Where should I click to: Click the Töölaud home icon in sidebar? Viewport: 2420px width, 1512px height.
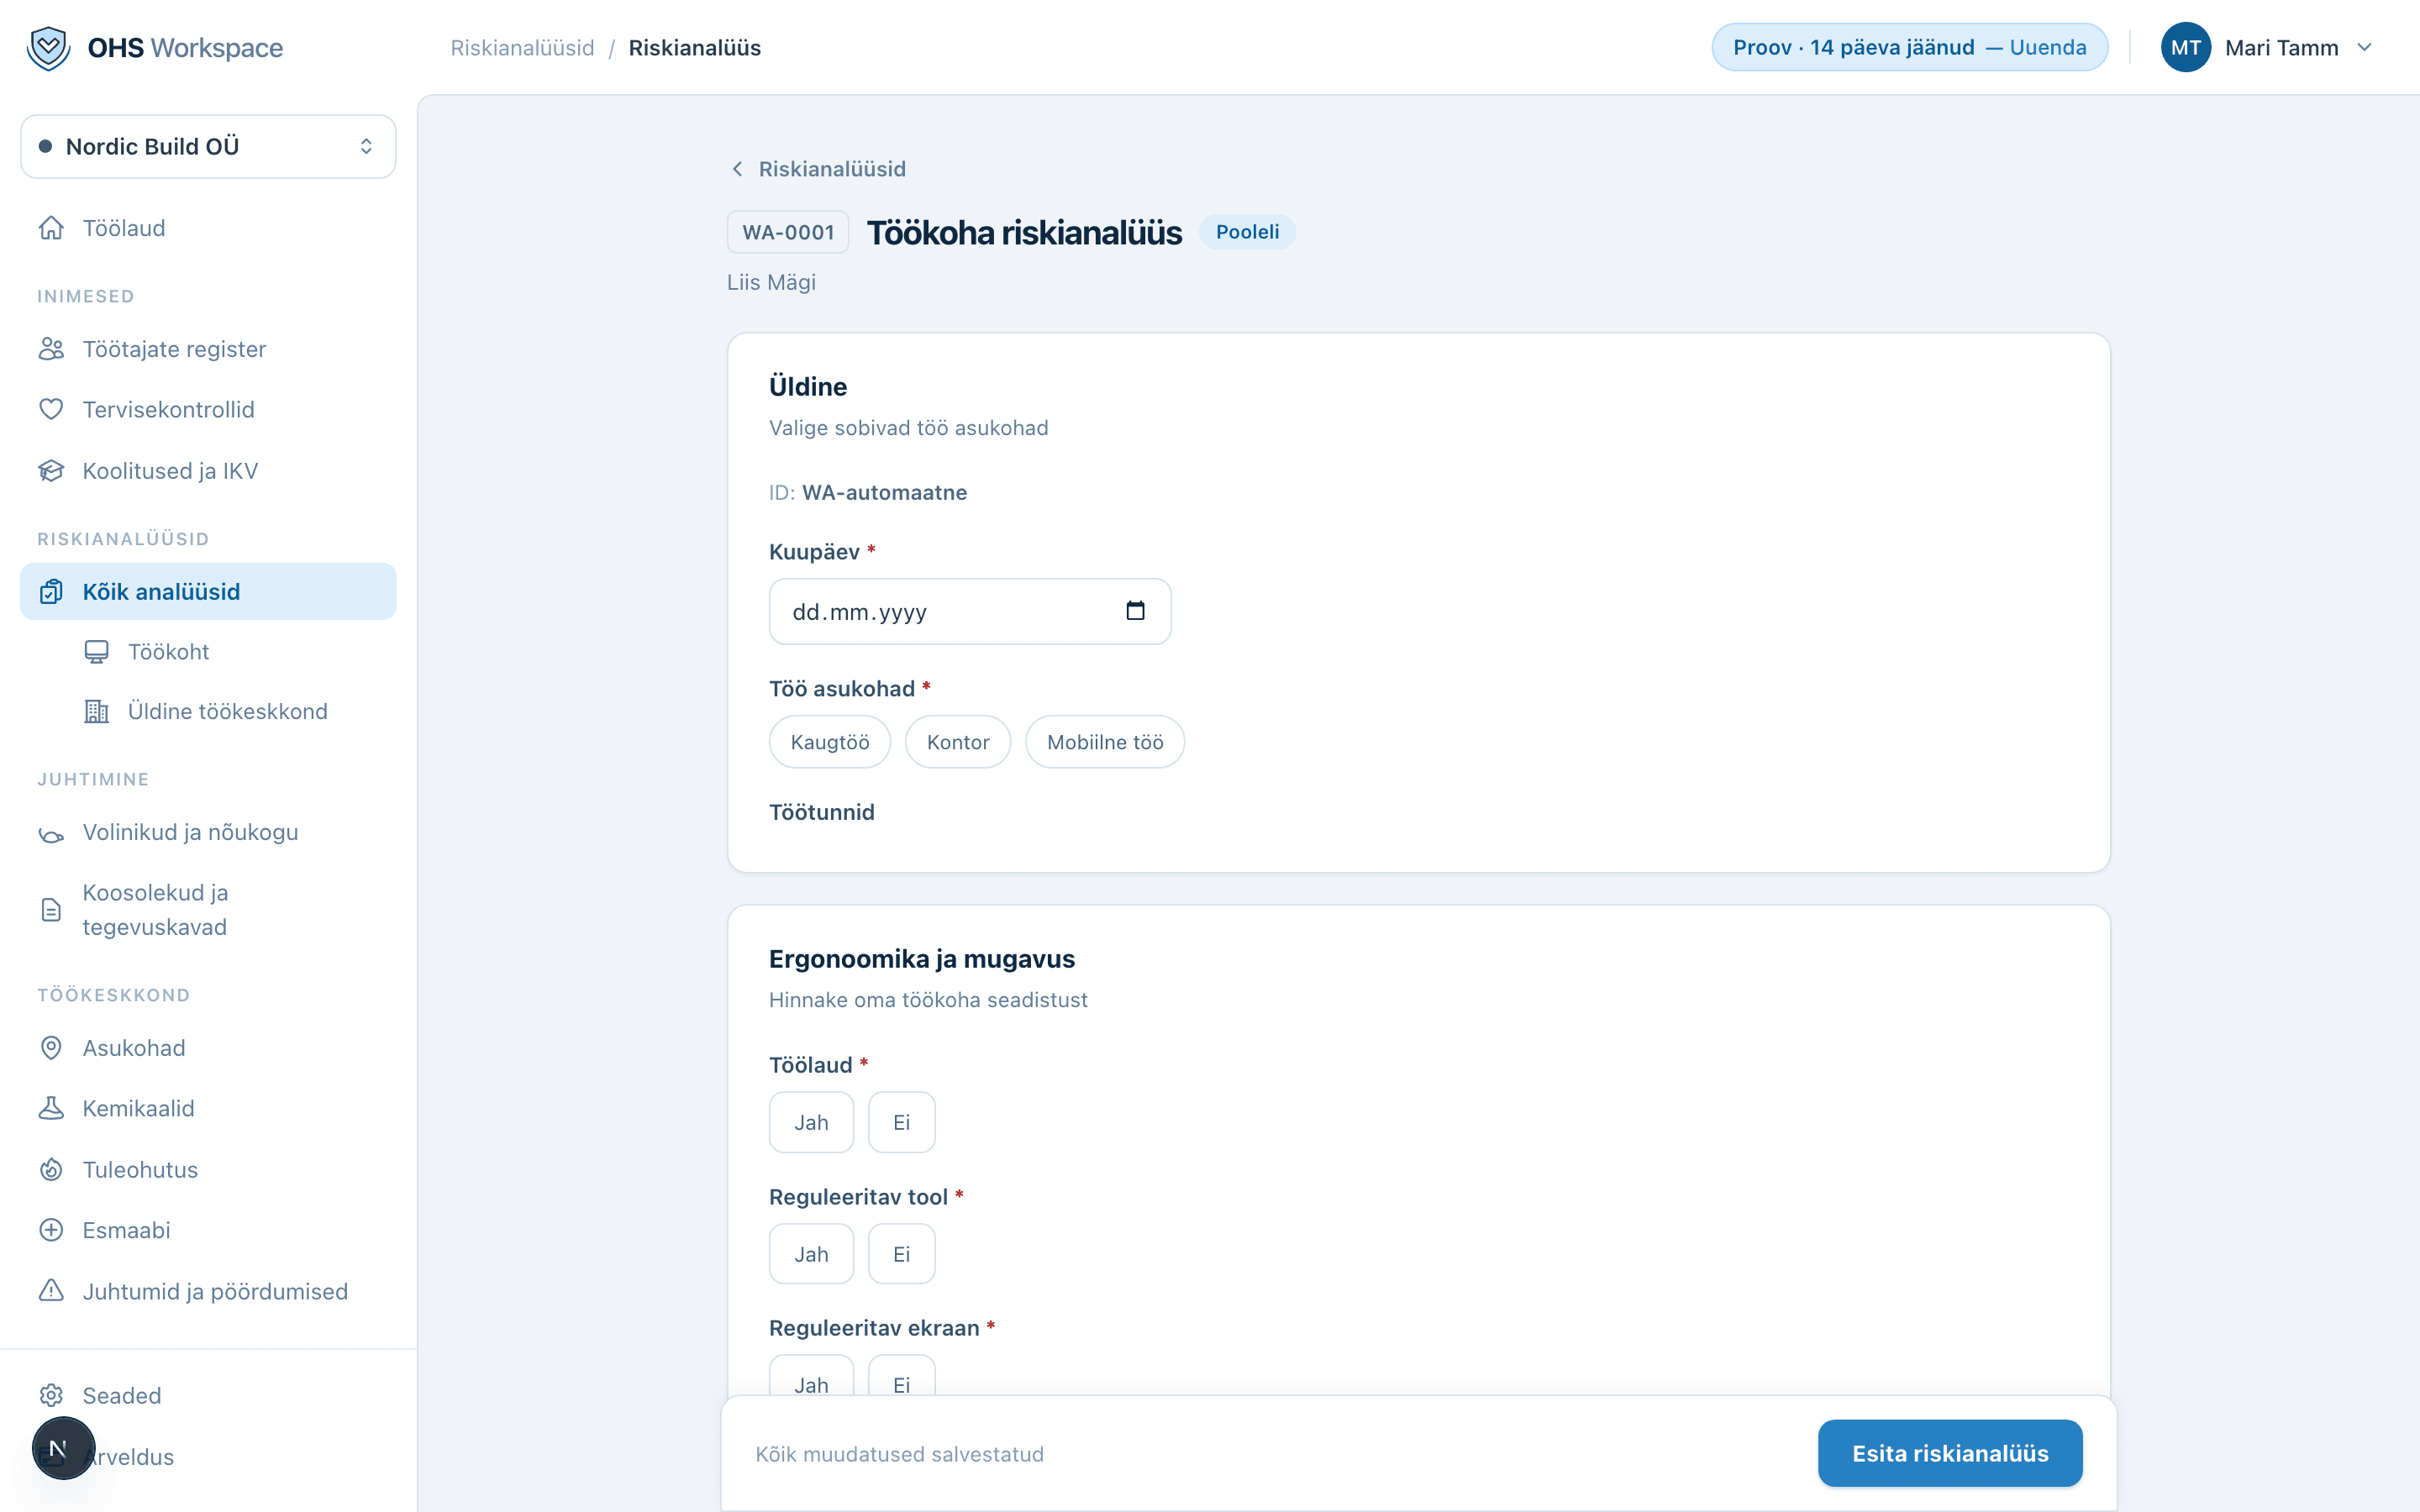click(51, 228)
